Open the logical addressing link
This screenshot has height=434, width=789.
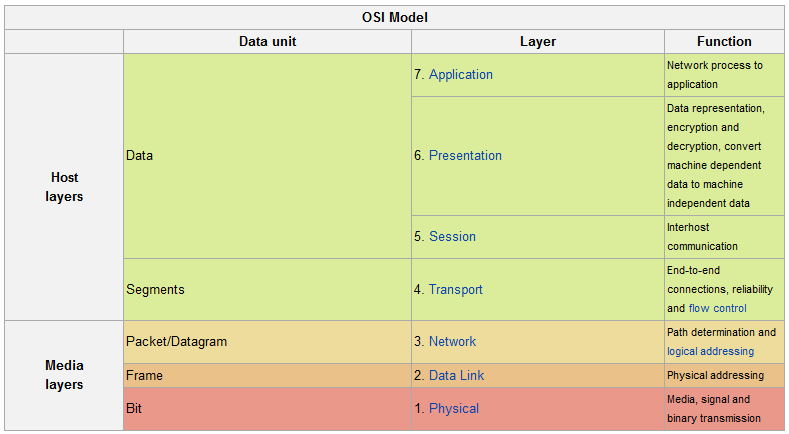click(x=710, y=352)
